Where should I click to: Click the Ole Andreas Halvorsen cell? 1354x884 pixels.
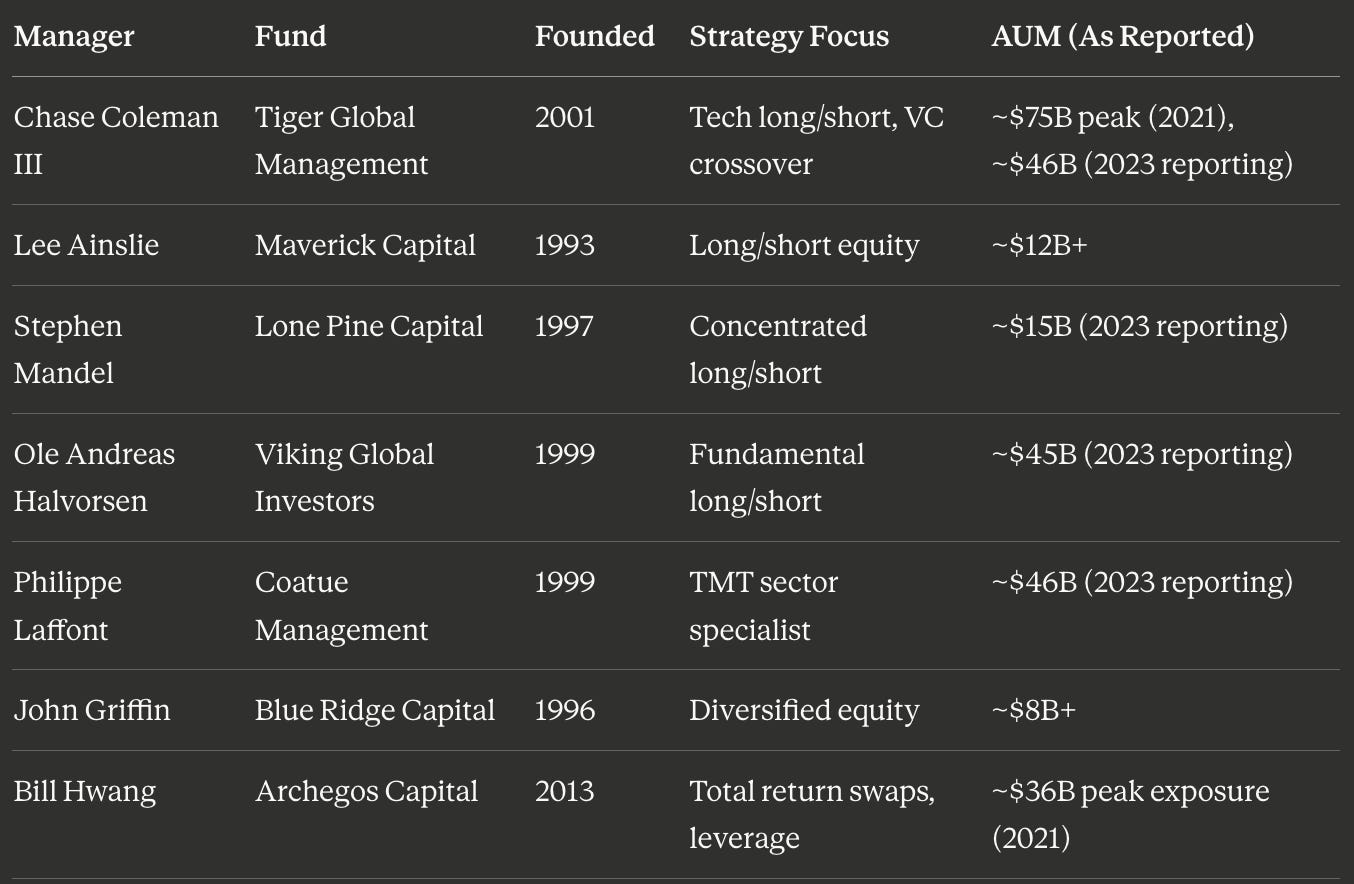pos(94,477)
